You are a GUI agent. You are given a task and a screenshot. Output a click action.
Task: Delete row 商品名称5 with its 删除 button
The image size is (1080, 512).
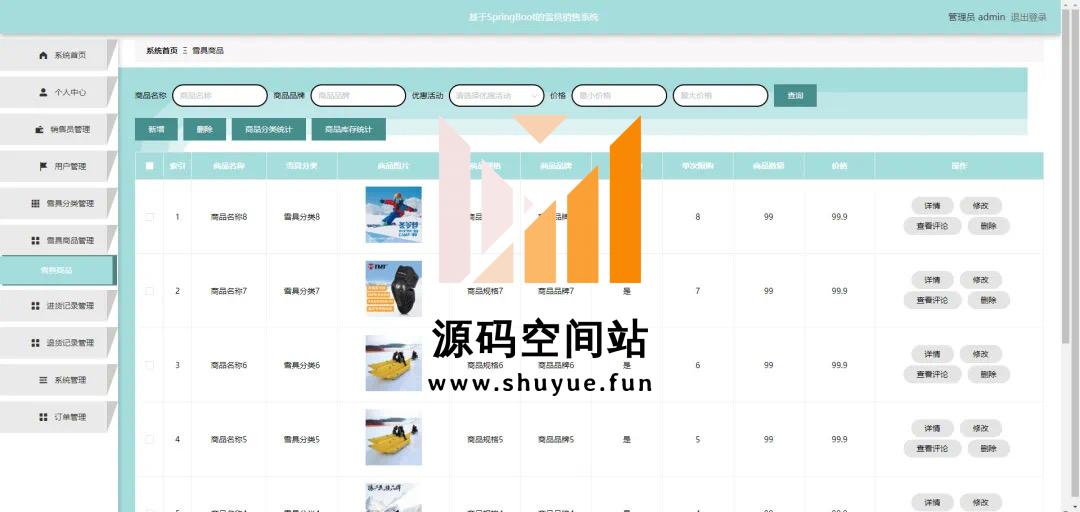point(988,449)
